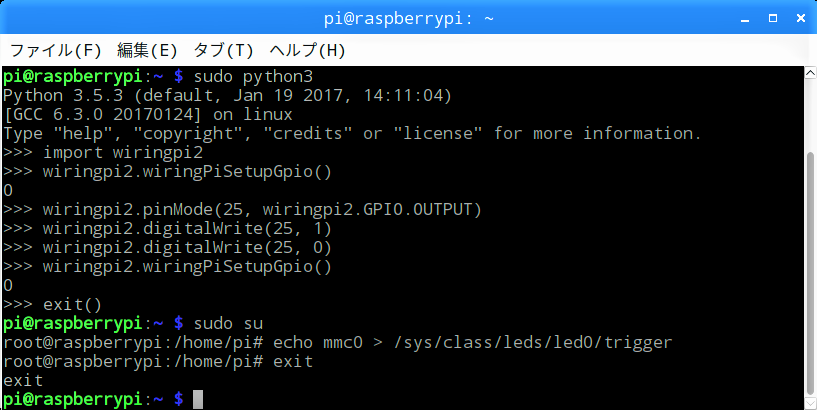Open the ファイル(F) menu
Screen dimensions: 817x410
tap(55, 51)
